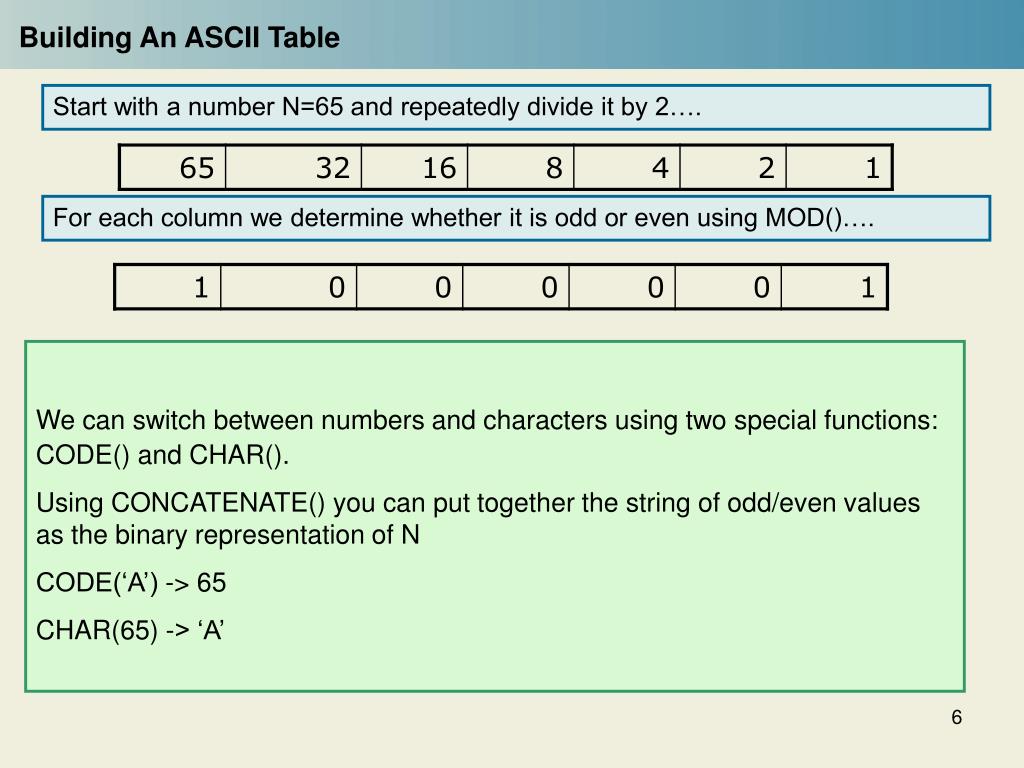Click the cell with value 8

click(x=520, y=168)
